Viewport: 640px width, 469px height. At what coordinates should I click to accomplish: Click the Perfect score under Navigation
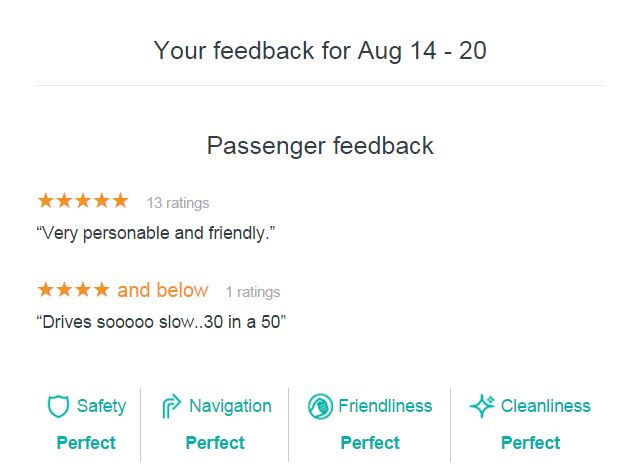coord(215,443)
